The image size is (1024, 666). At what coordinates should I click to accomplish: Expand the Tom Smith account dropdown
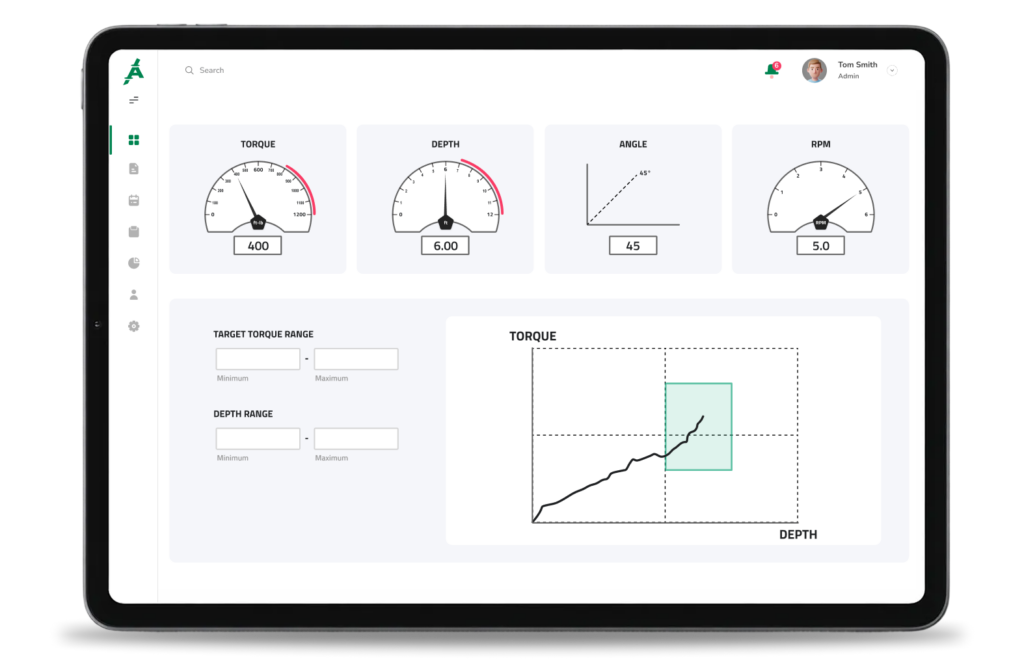[892, 70]
